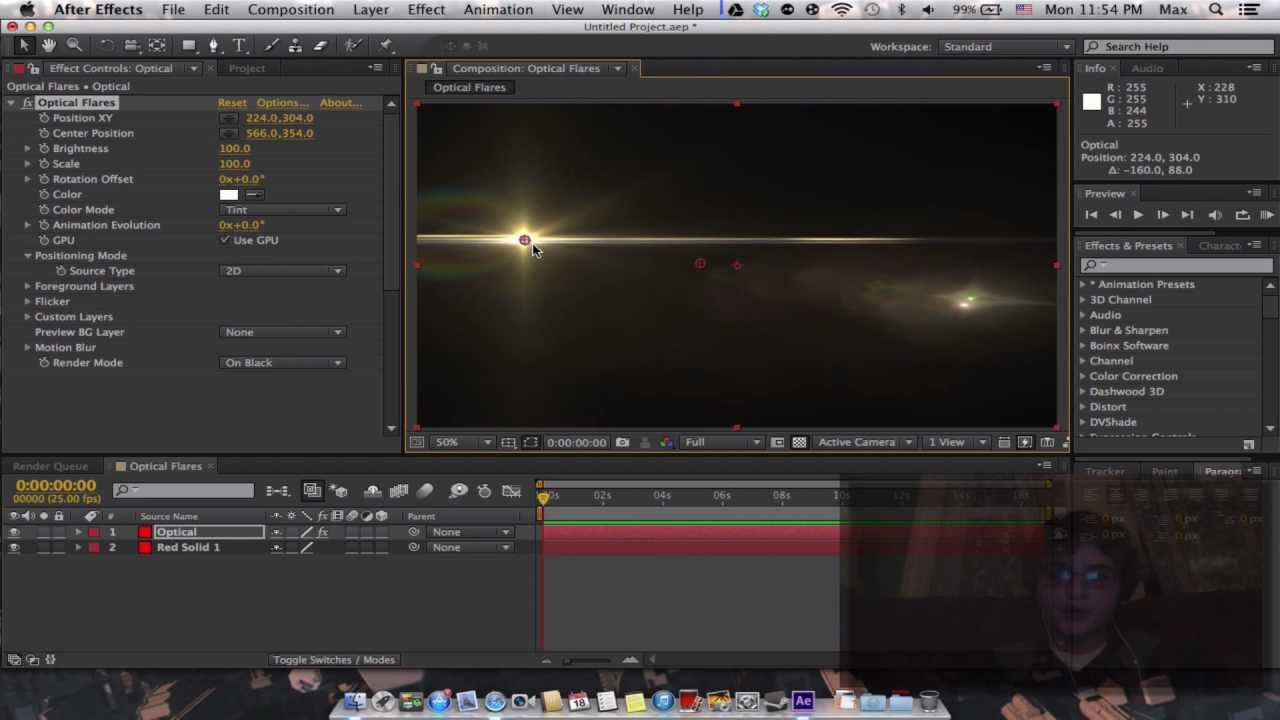Toggle Scale stopwatch keyframing
Screen dimensions: 1280x720
coord(44,164)
